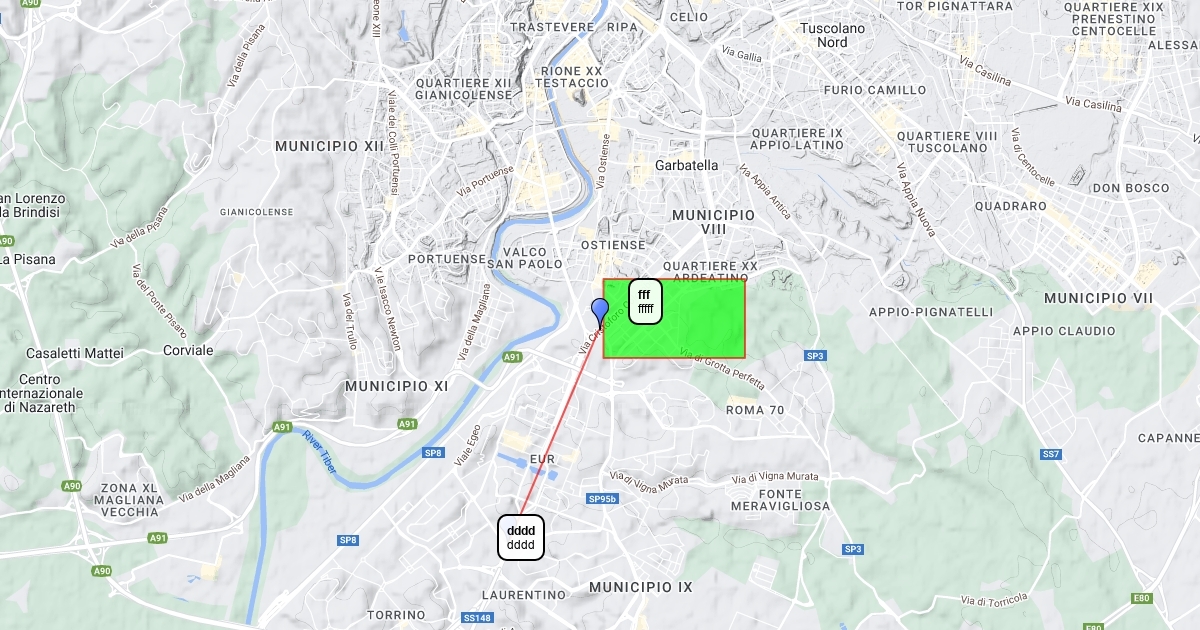Click the LAURENTINO label
Viewport: 1200px width, 630px height.
tap(524, 595)
